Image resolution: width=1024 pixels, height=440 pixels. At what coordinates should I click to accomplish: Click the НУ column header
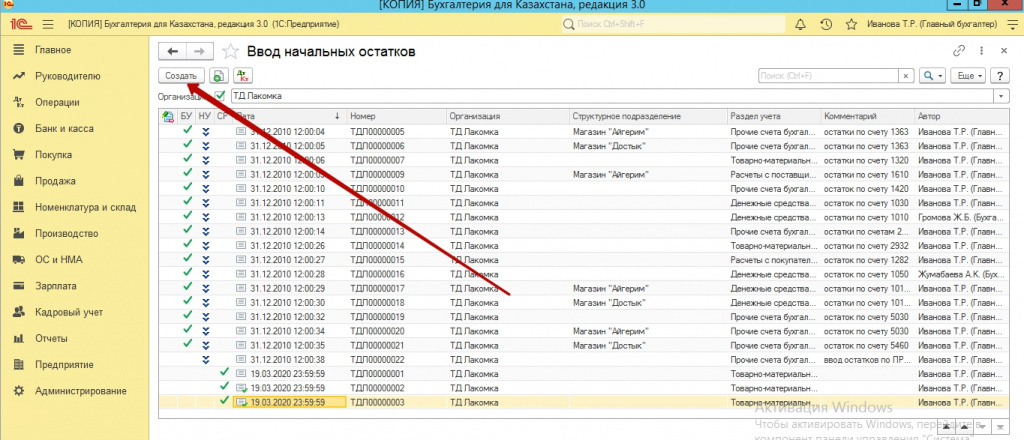coord(205,116)
